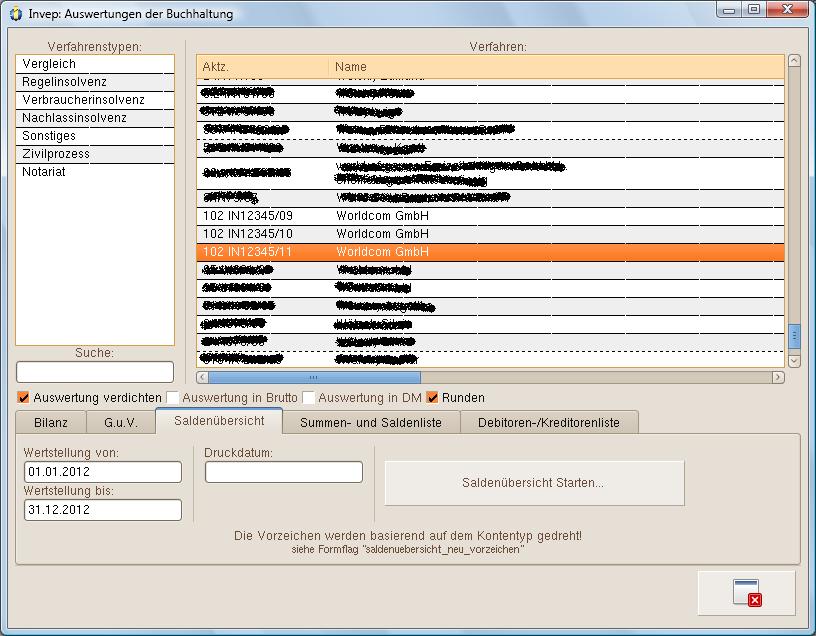Click the Name column header
816x636 pixels.
point(556,67)
